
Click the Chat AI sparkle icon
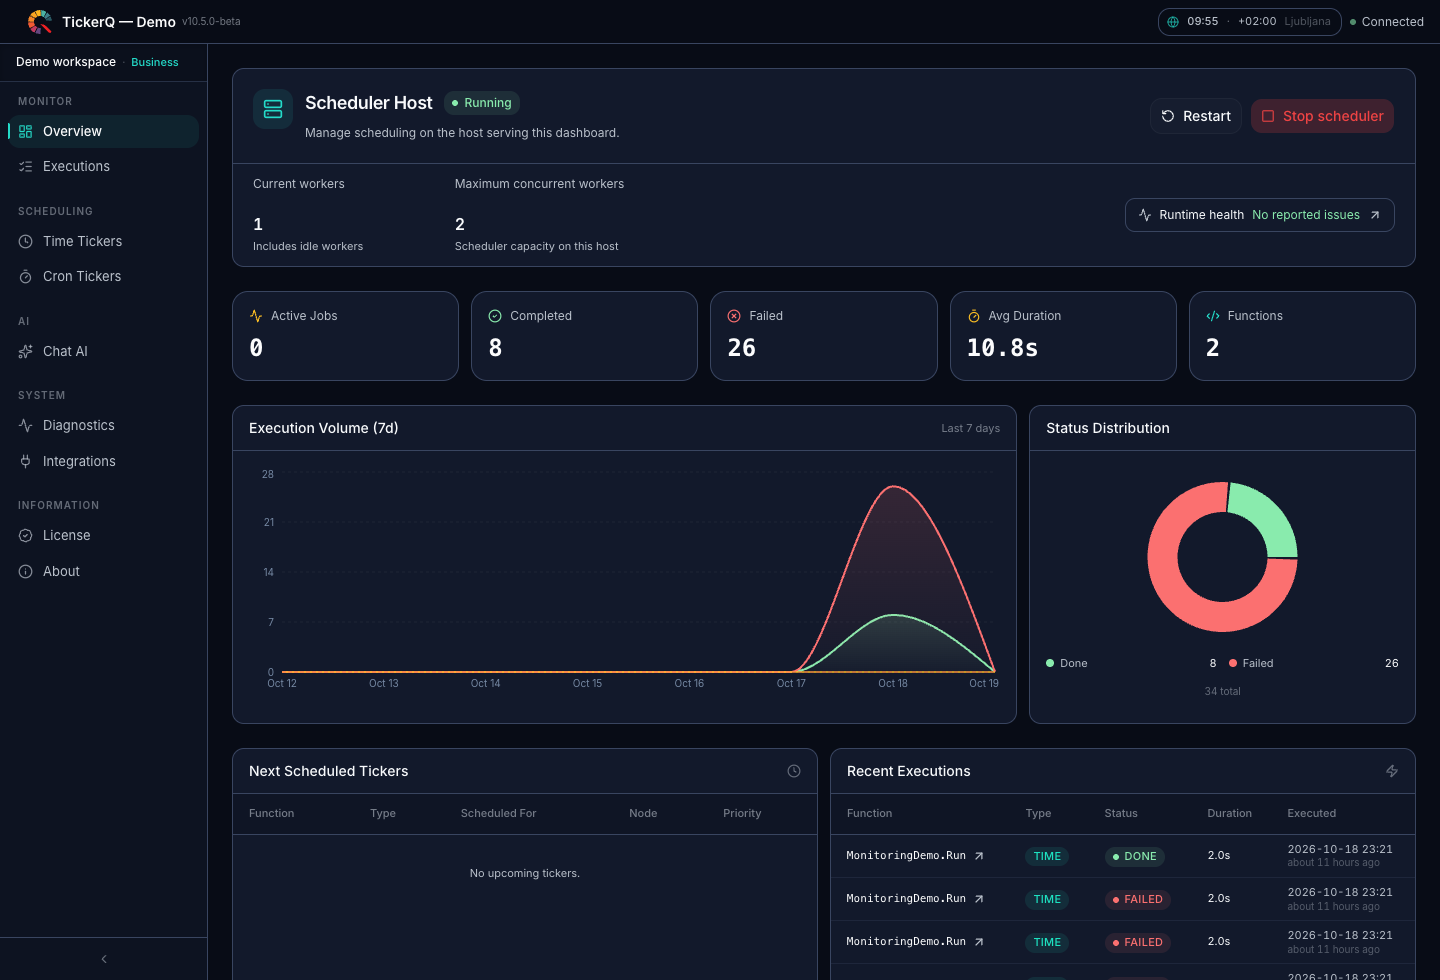[26, 351]
